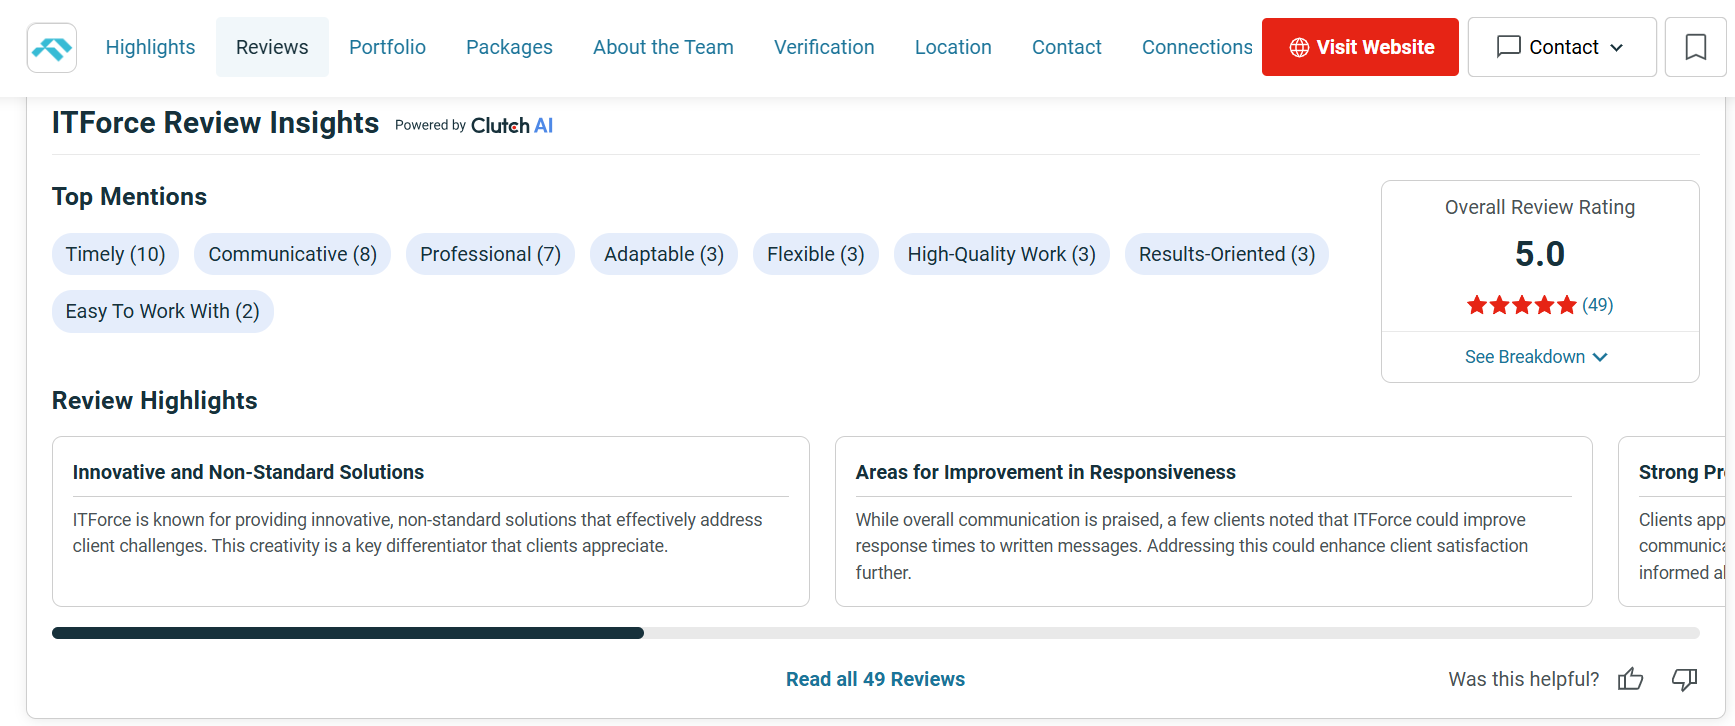Navigate to the Location tab
Image resolution: width=1735 pixels, height=726 pixels.
(953, 47)
